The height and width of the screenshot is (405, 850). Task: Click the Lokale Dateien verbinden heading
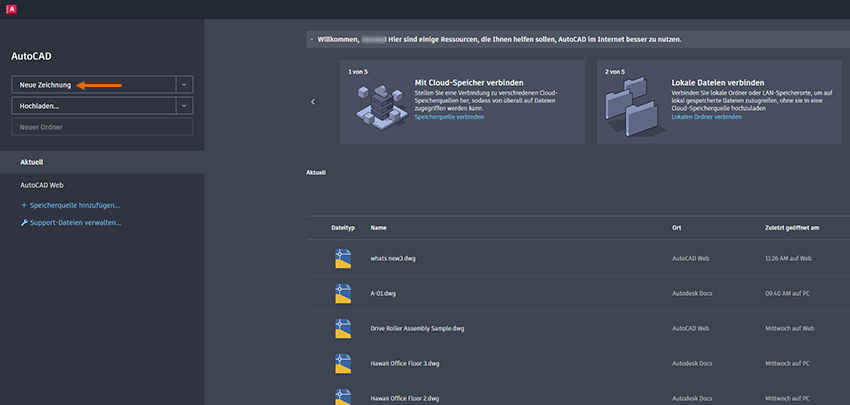pyautogui.click(x=718, y=83)
